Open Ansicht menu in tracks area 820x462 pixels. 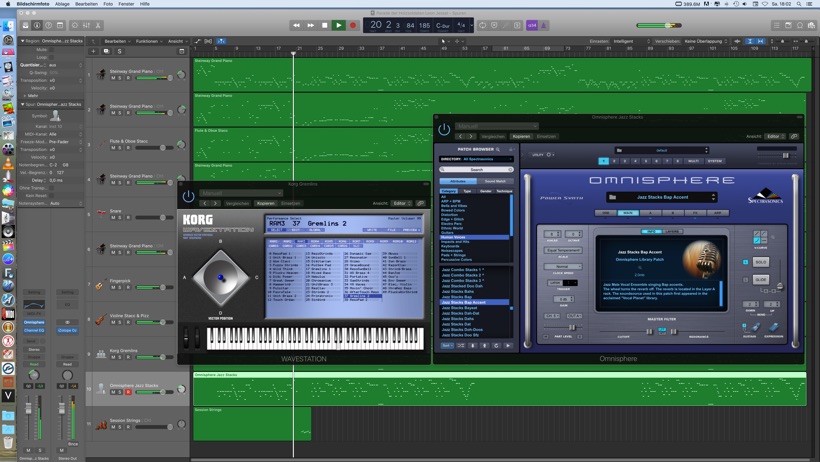click(176, 41)
